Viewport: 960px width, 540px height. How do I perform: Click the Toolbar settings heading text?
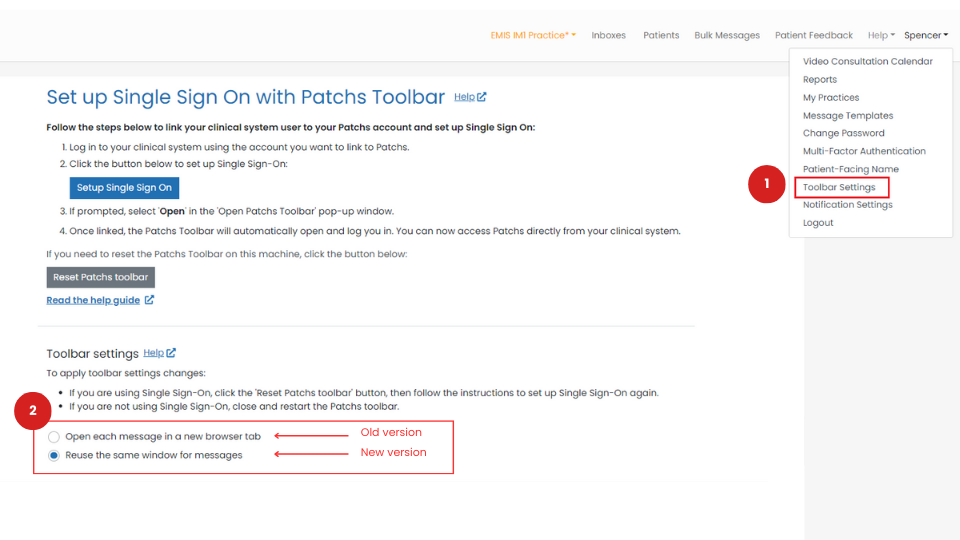92,354
